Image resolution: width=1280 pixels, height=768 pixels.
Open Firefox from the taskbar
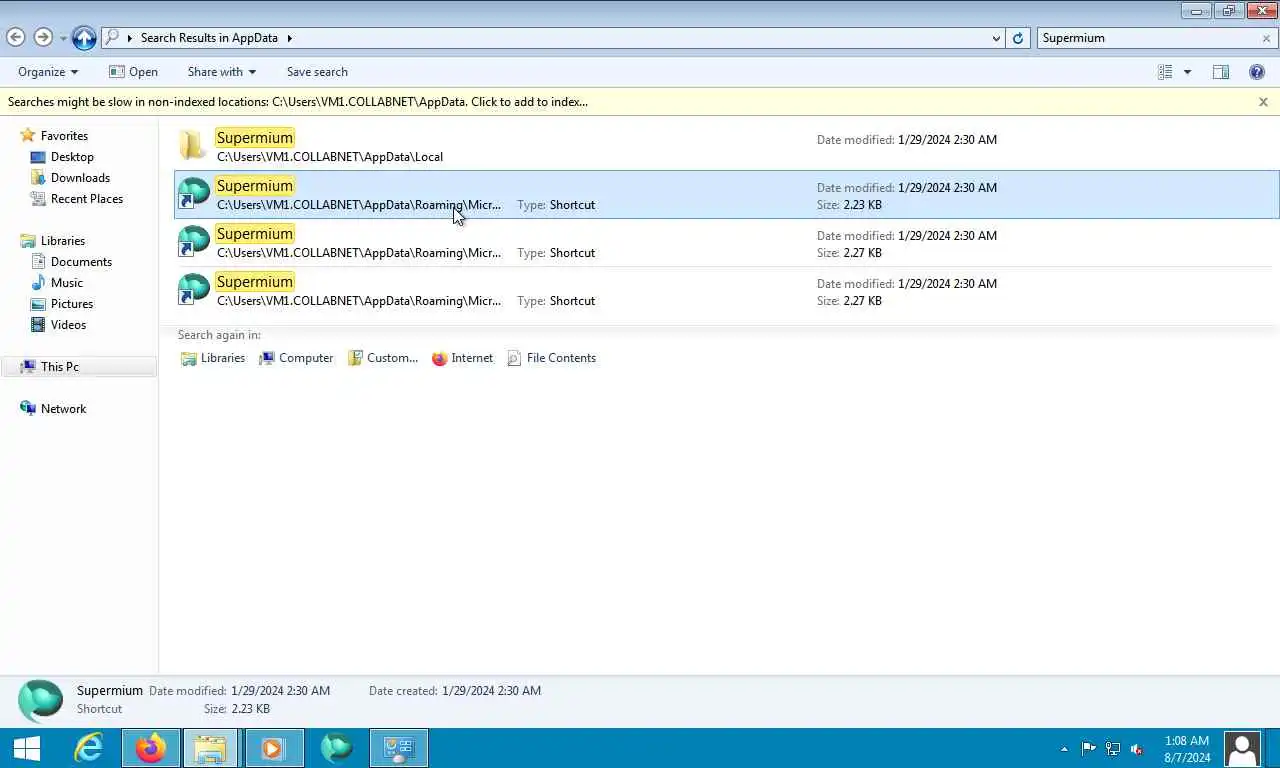coord(150,748)
